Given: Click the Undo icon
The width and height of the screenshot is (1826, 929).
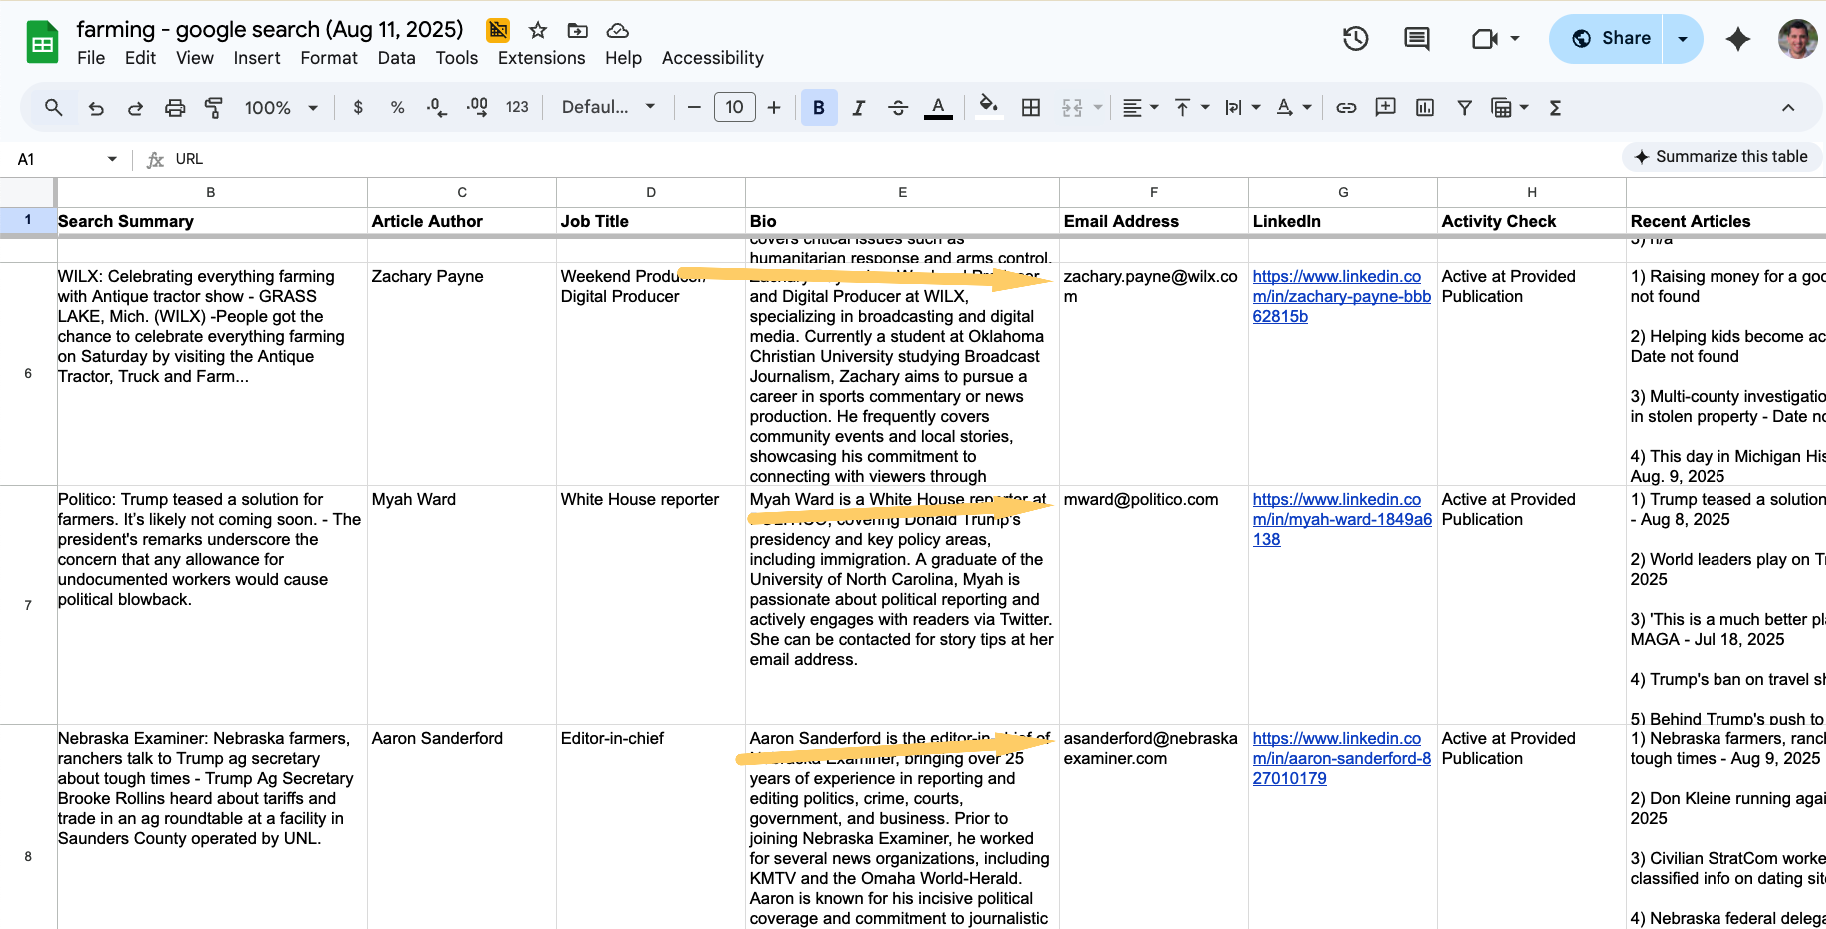Looking at the screenshot, I should point(96,108).
